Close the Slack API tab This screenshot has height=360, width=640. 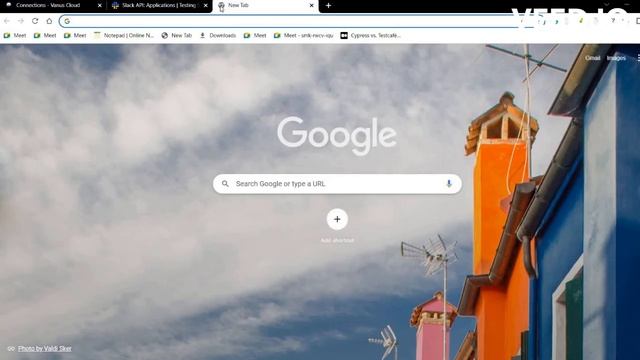[x=205, y=6]
